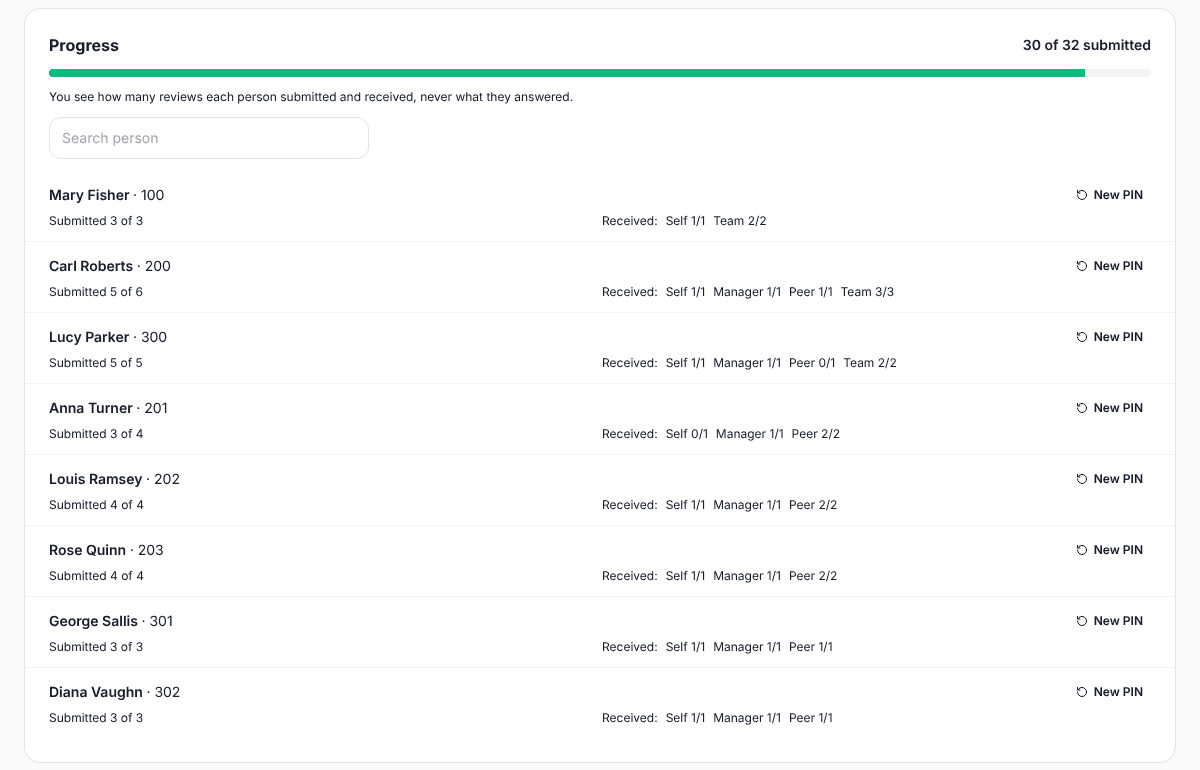Generate a New PIN for George Sallis
This screenshot has height=770, width=1200.
1109,621
